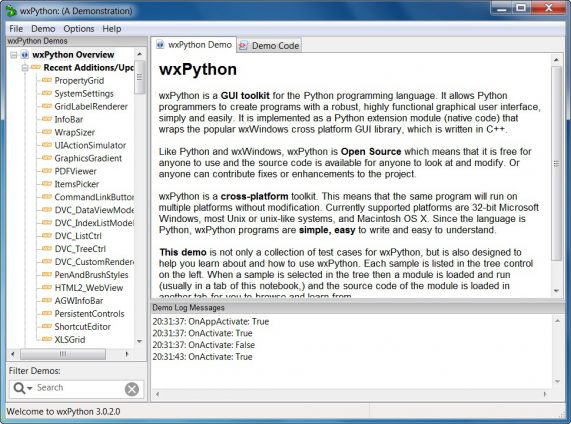Click the PropertyGrid item icon
Viewport: 571px width, 424px height.
pos(47,80)
